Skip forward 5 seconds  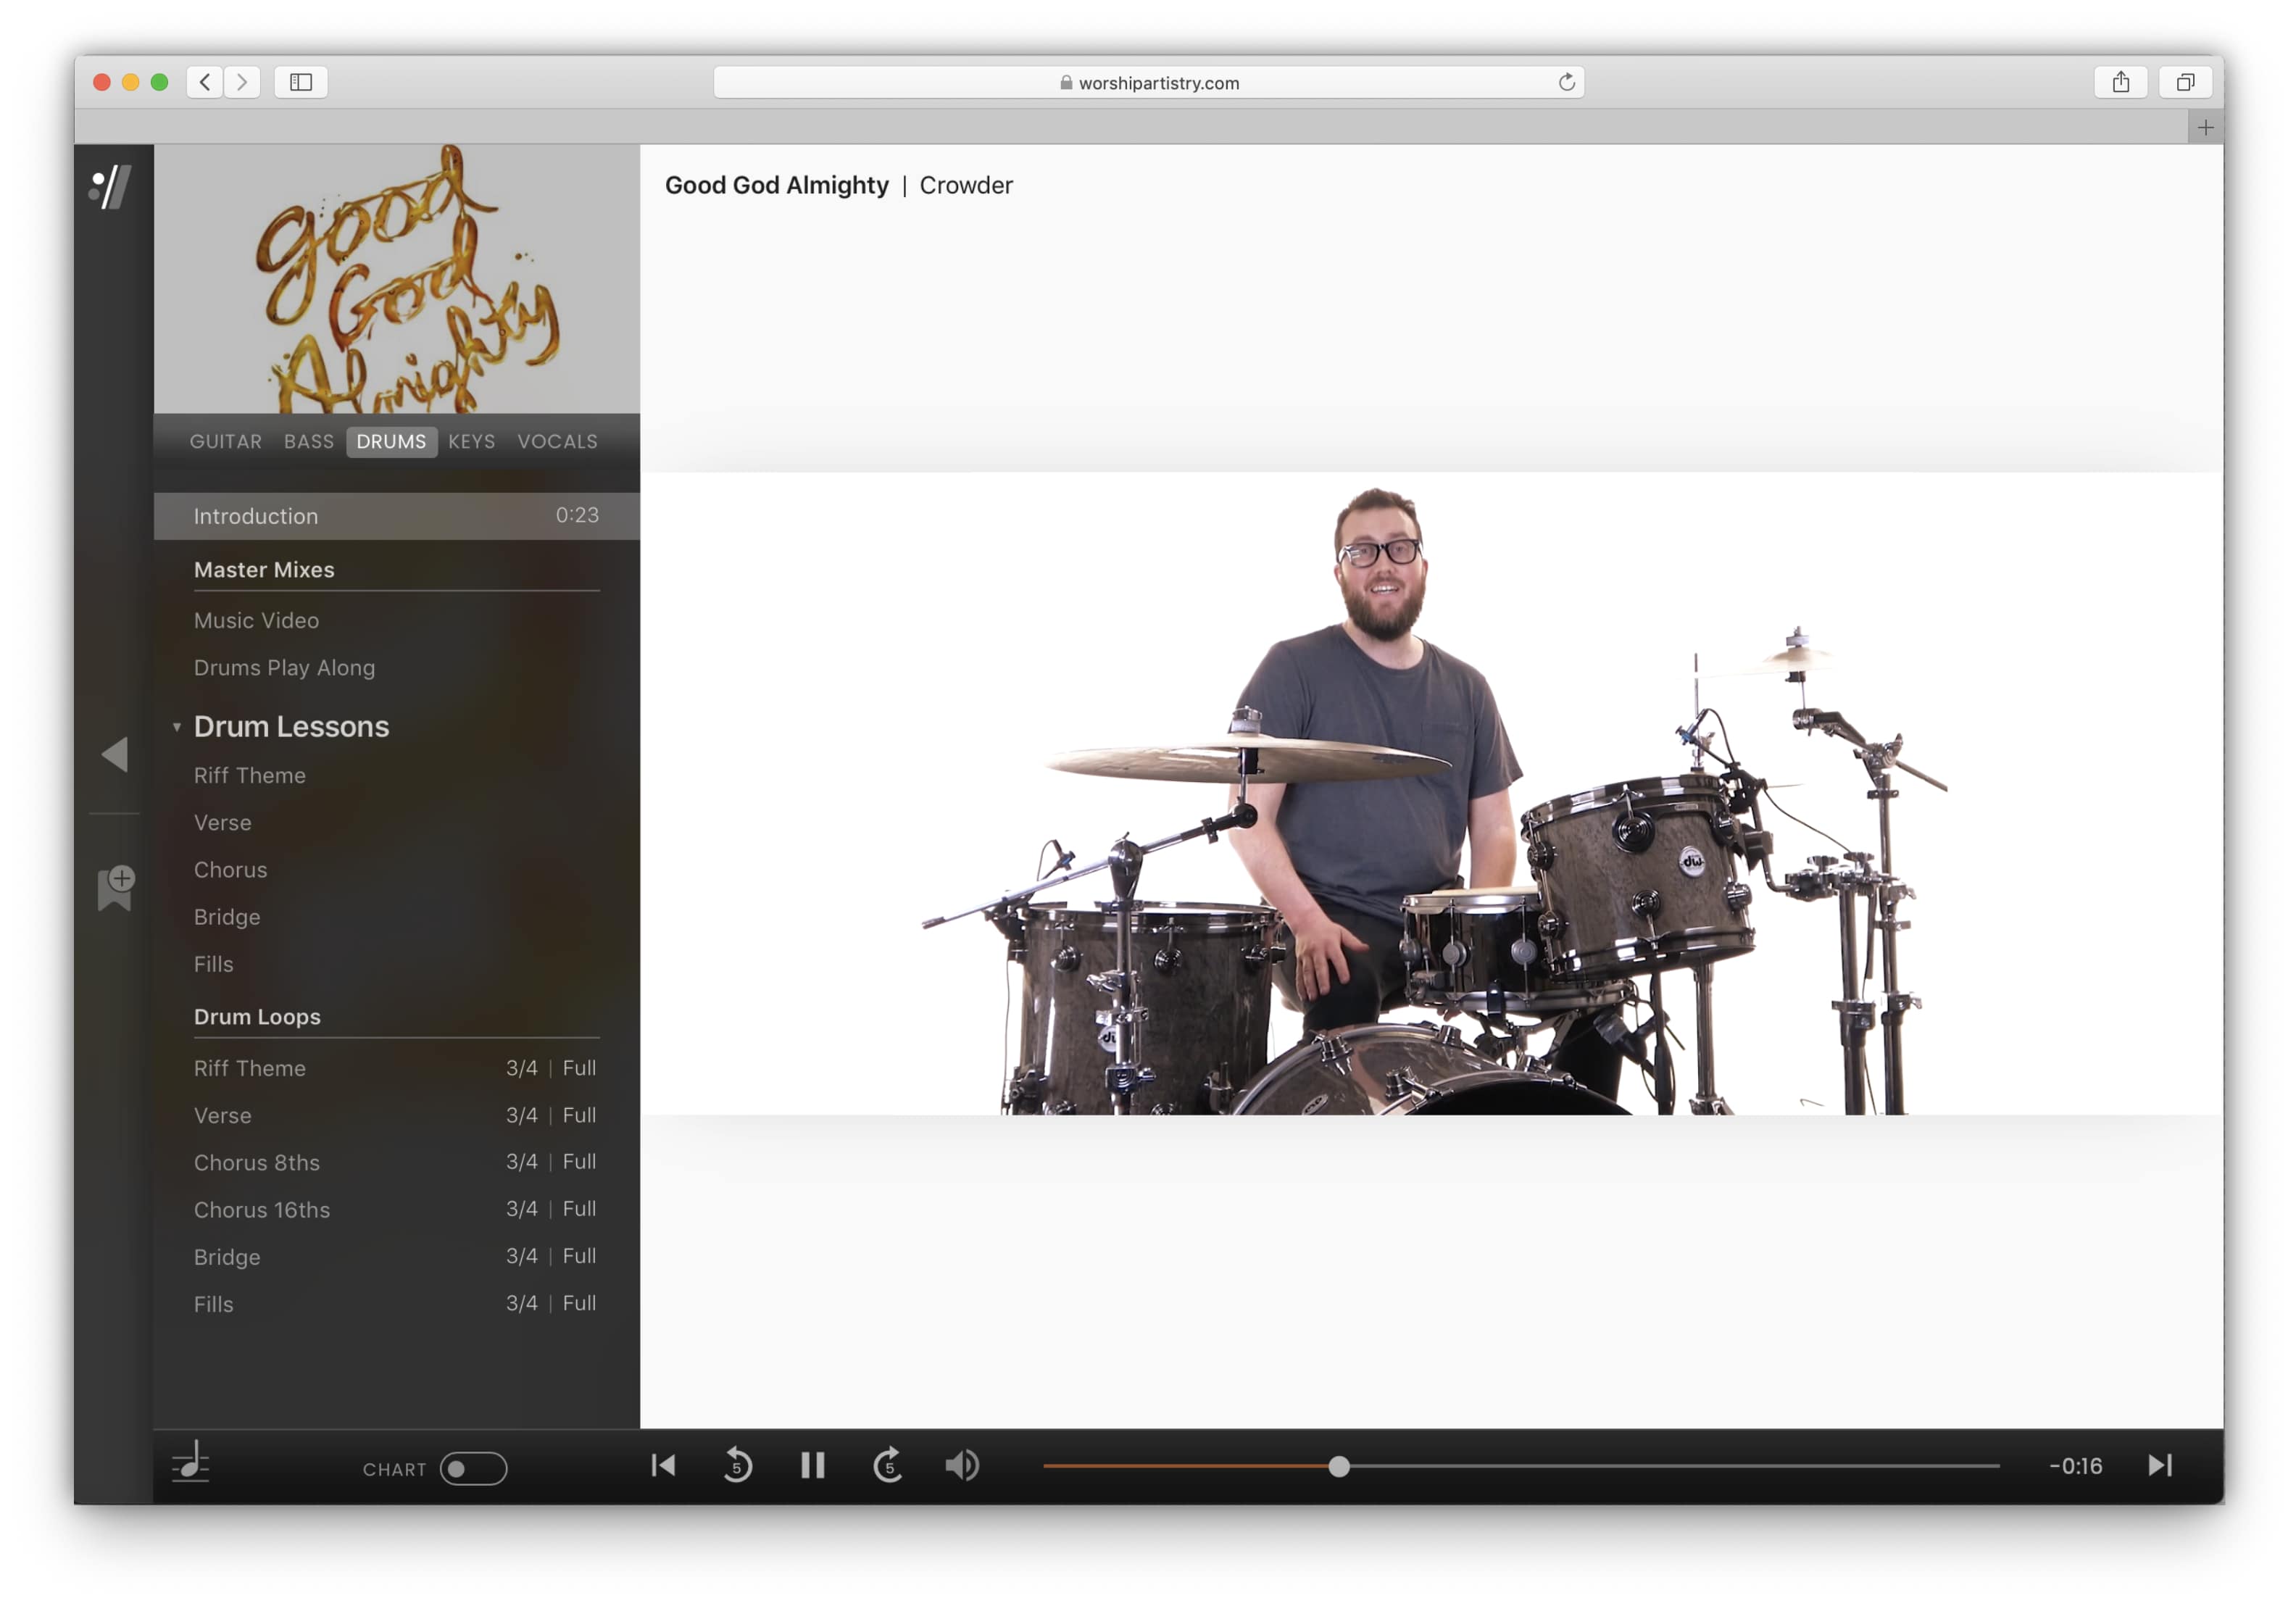pyautogui.click(x=888, y=1466)
